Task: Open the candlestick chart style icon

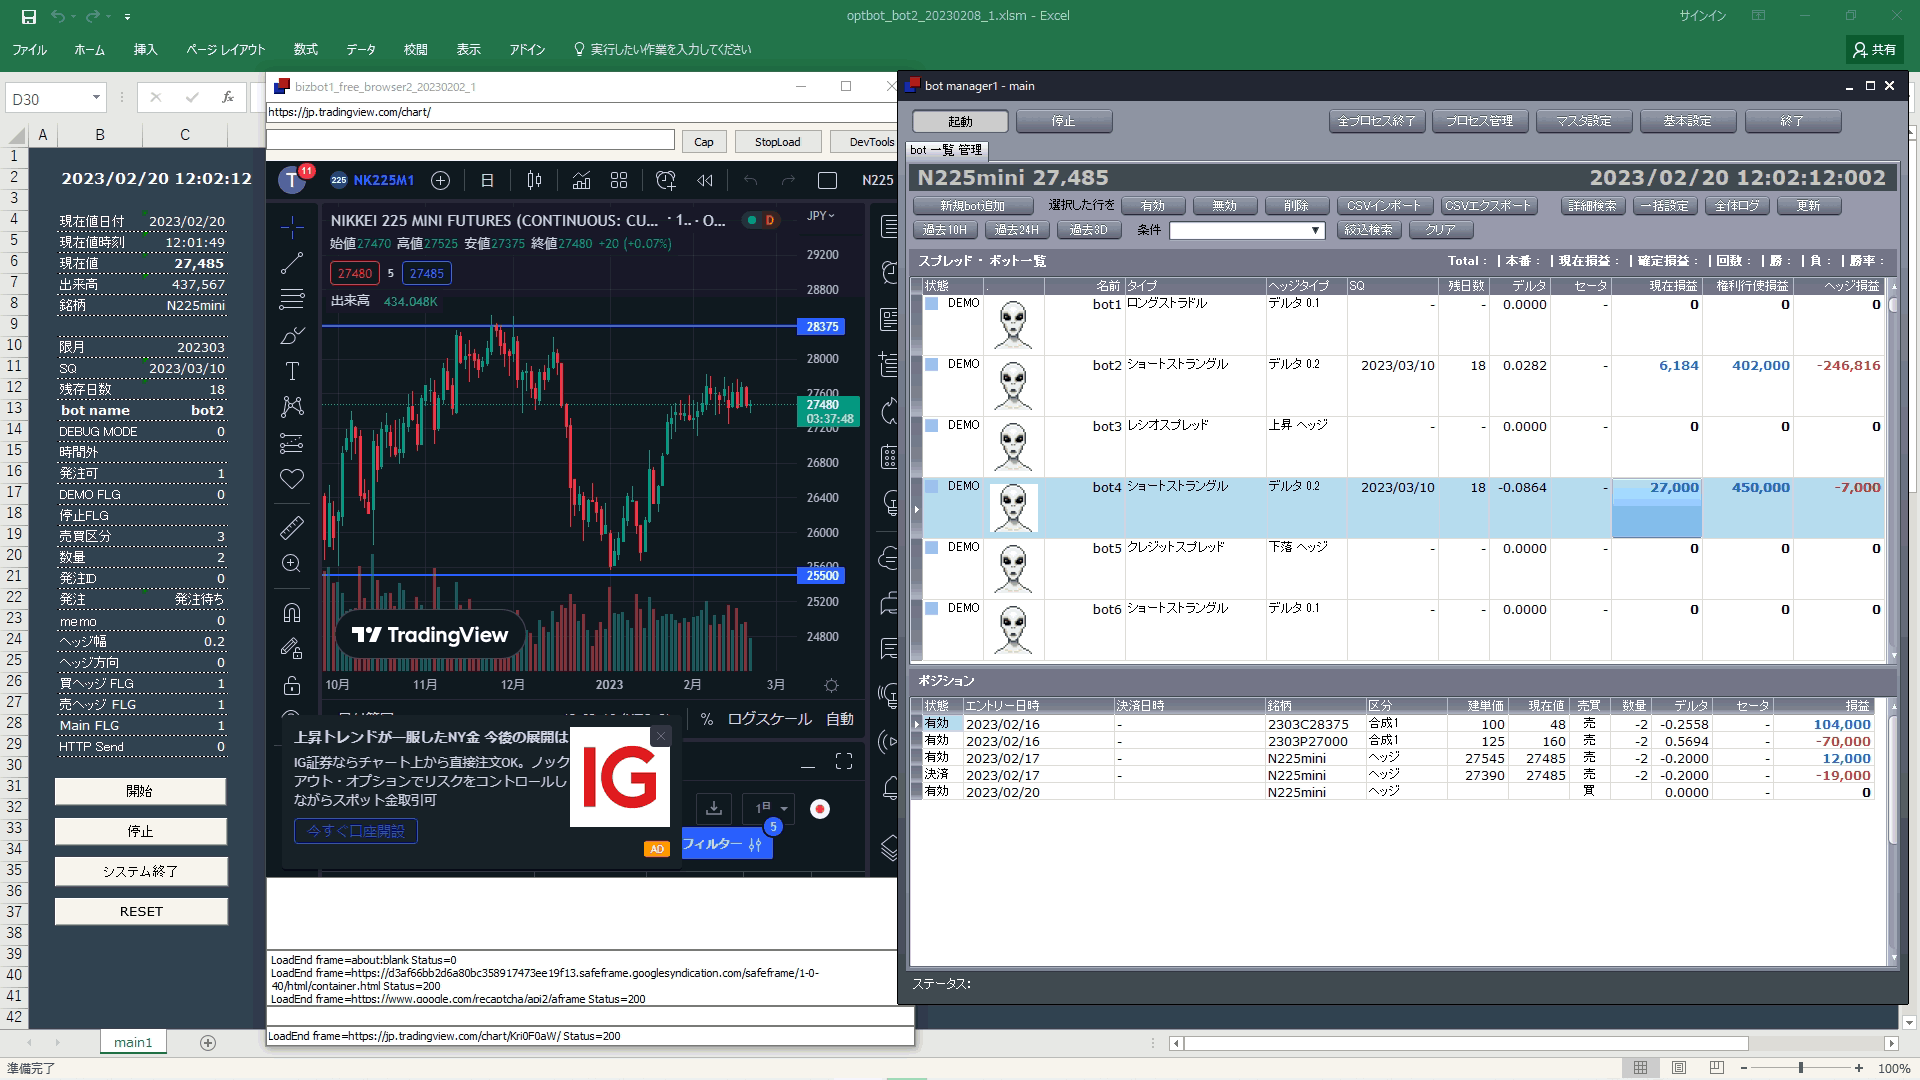Action: (534, 180)
